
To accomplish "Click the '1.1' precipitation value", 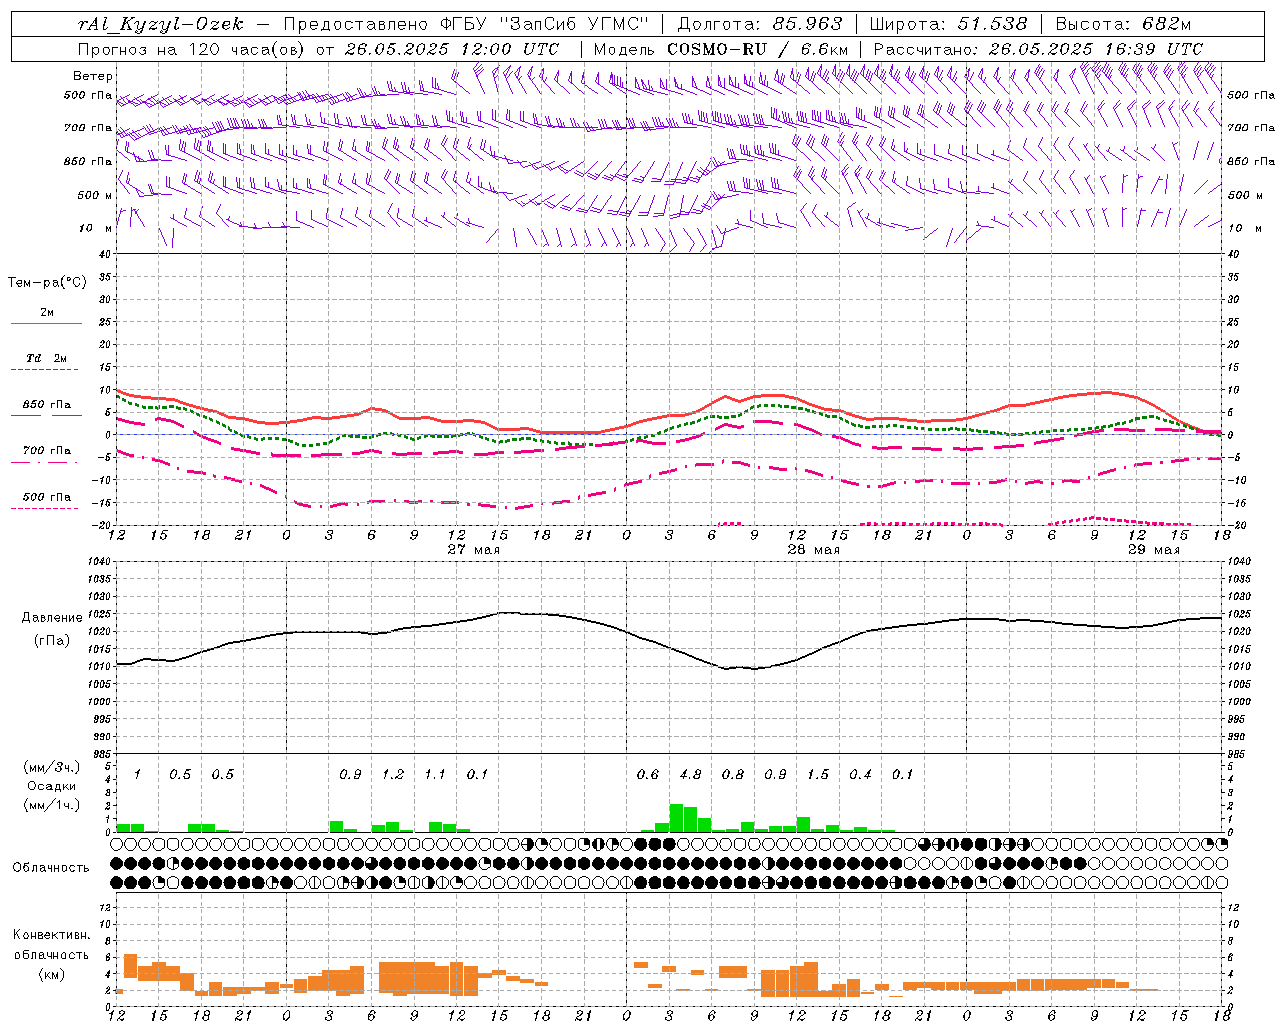I will (x=435, y=775).
